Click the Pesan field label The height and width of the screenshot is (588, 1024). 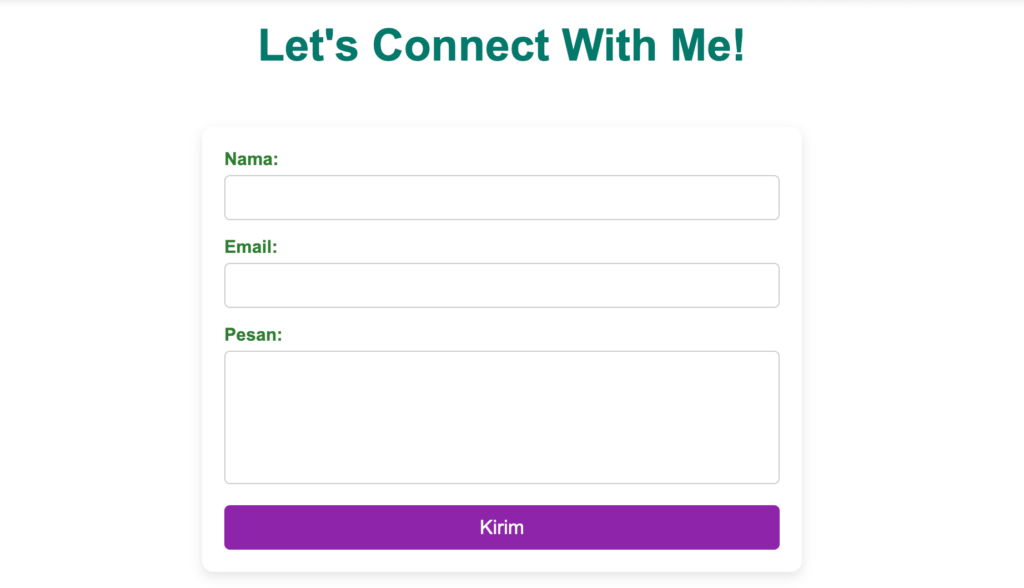[x=251, y=334]
